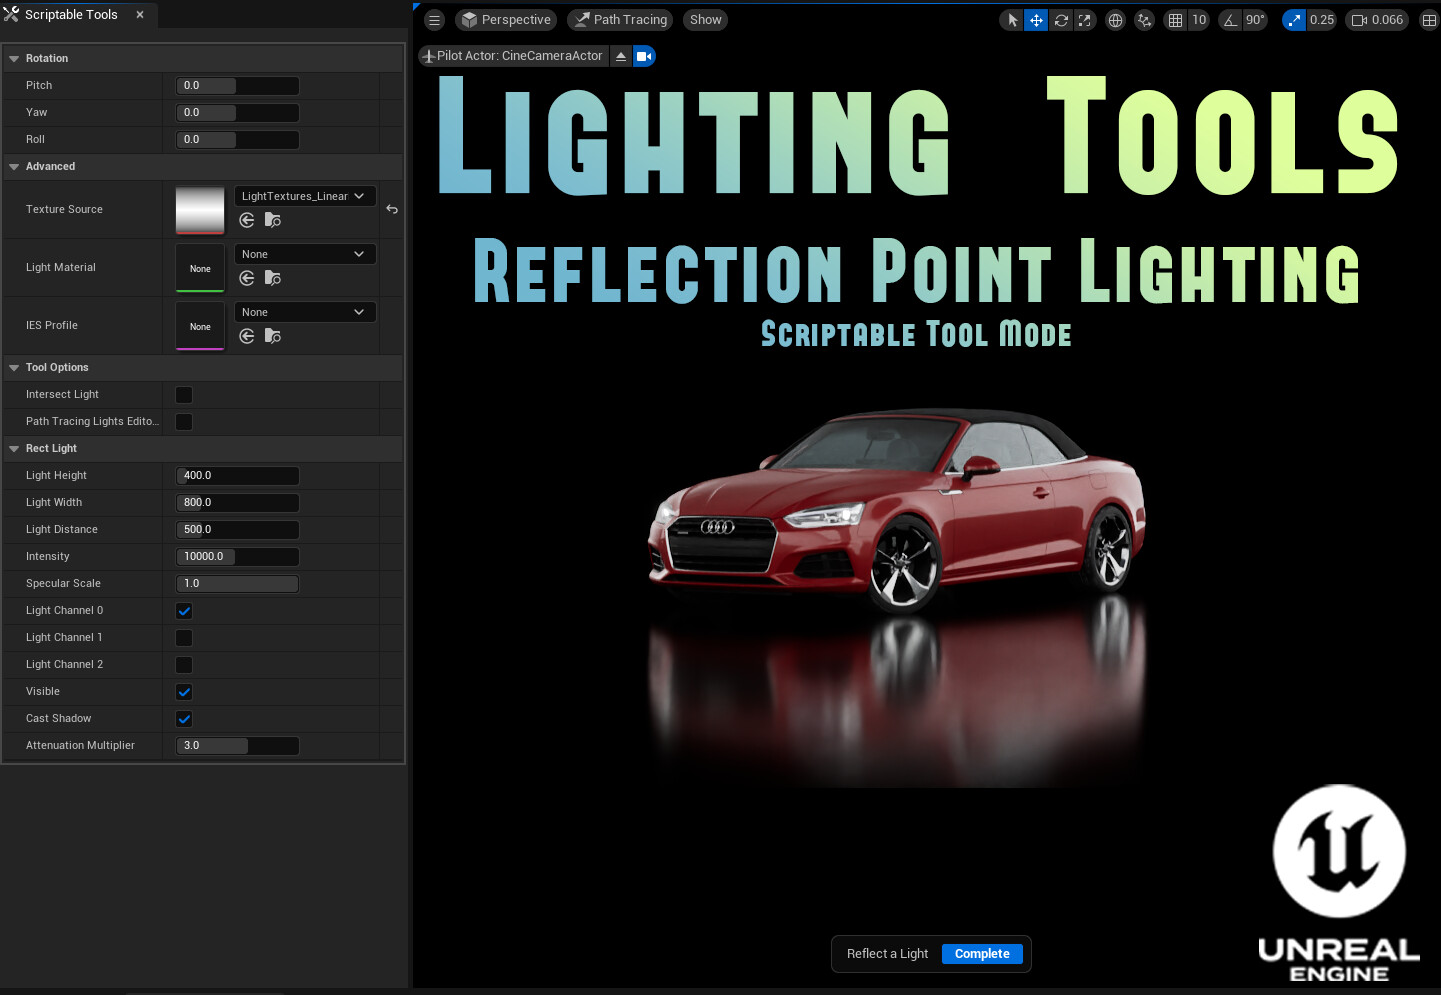This screenshot has height=995, width=1441.
Task: Open the Light Material None dropdown
Action: point(305,254)
